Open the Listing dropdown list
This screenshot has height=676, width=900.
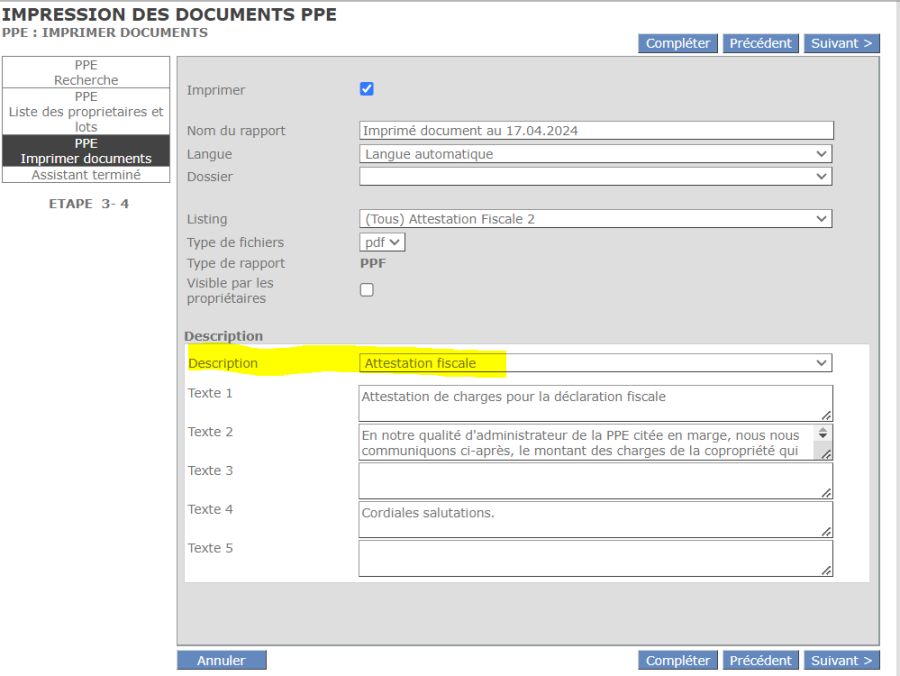pyautogui.click(x=595, y=219)
